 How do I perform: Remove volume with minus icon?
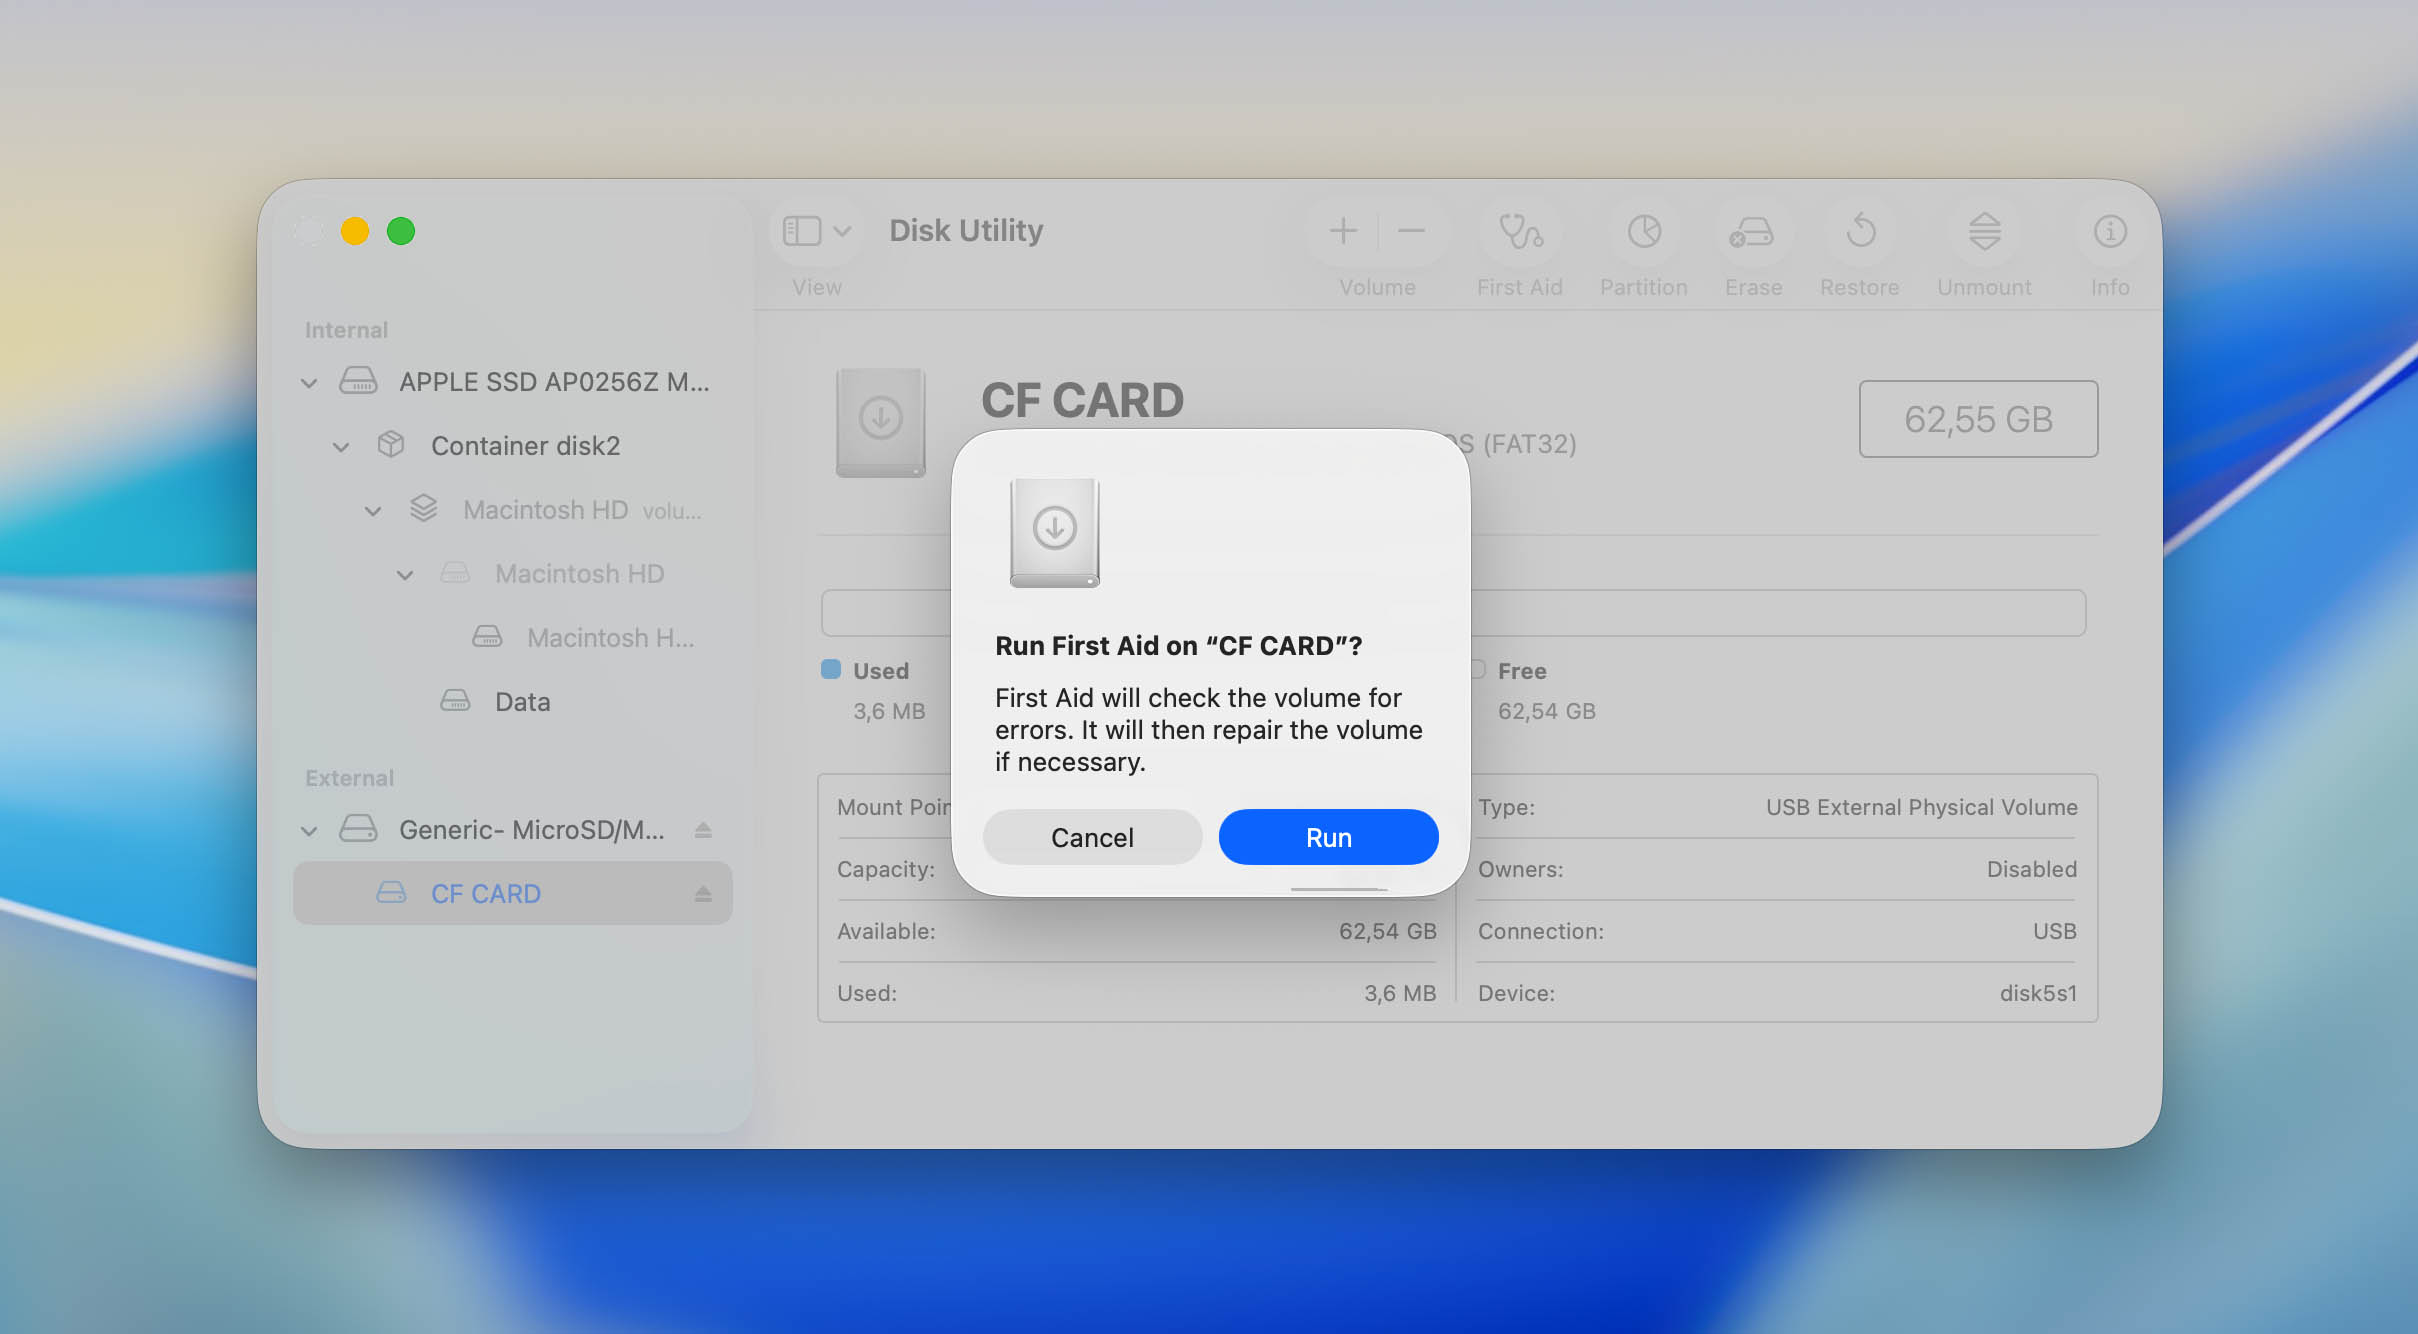[x=1410, y=232]
